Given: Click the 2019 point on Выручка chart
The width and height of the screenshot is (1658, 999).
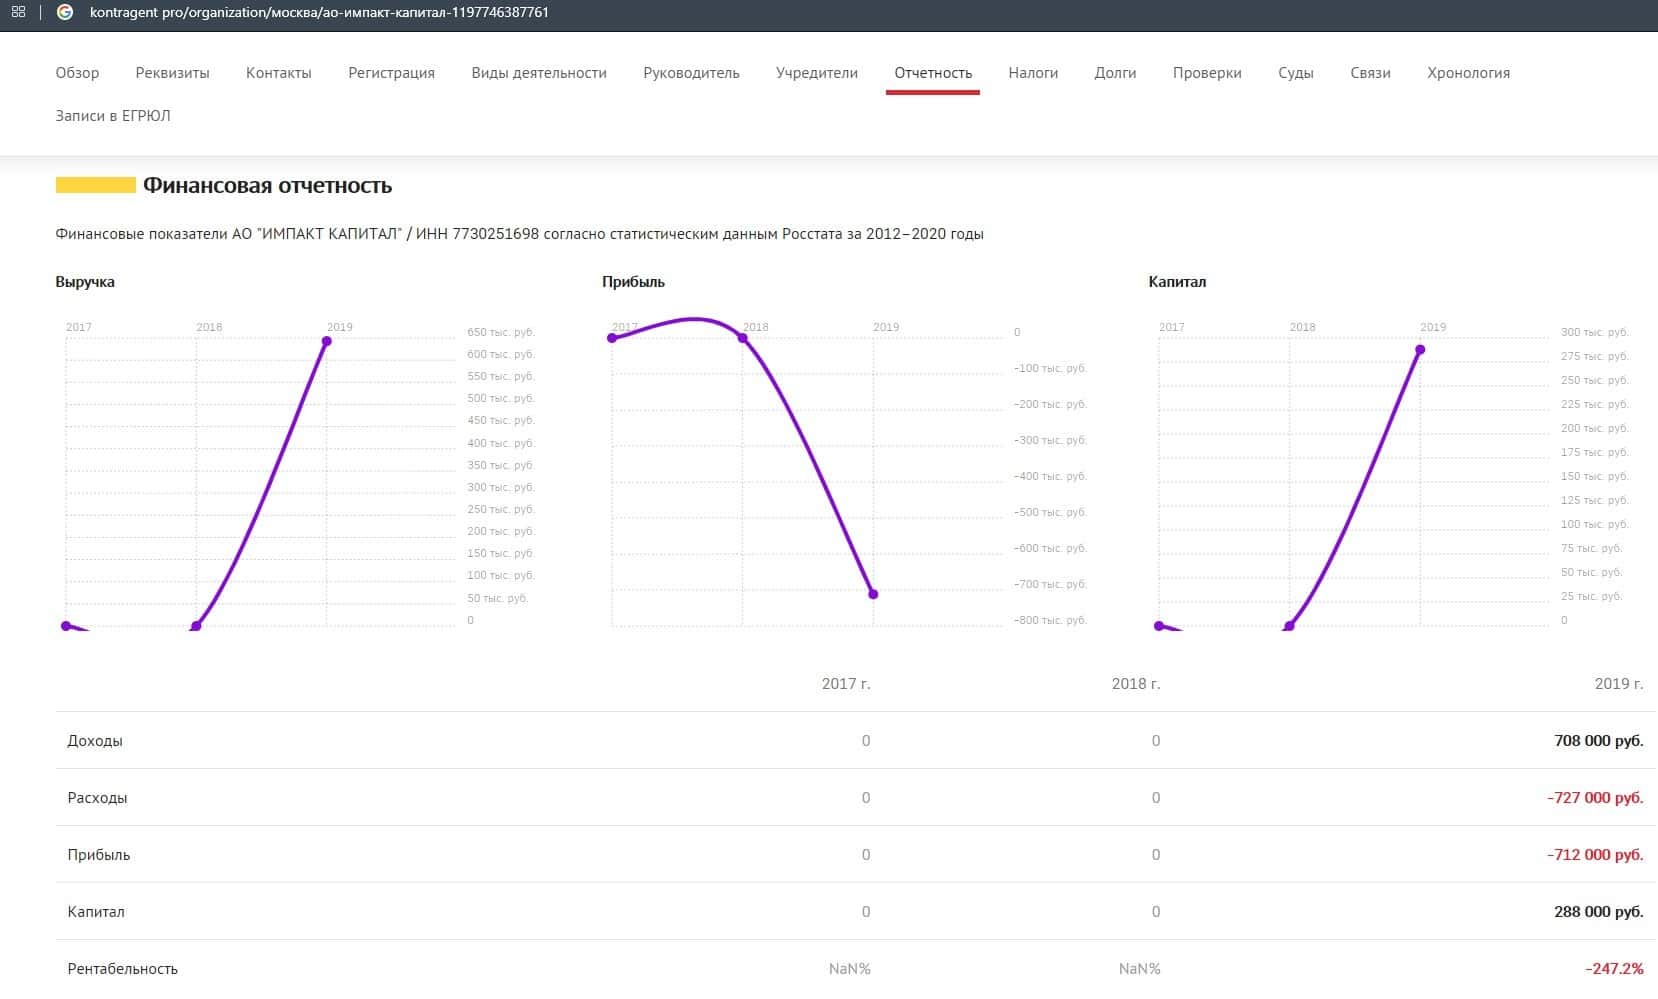Looking at the screenshot, I should click(x=327, y=342).
